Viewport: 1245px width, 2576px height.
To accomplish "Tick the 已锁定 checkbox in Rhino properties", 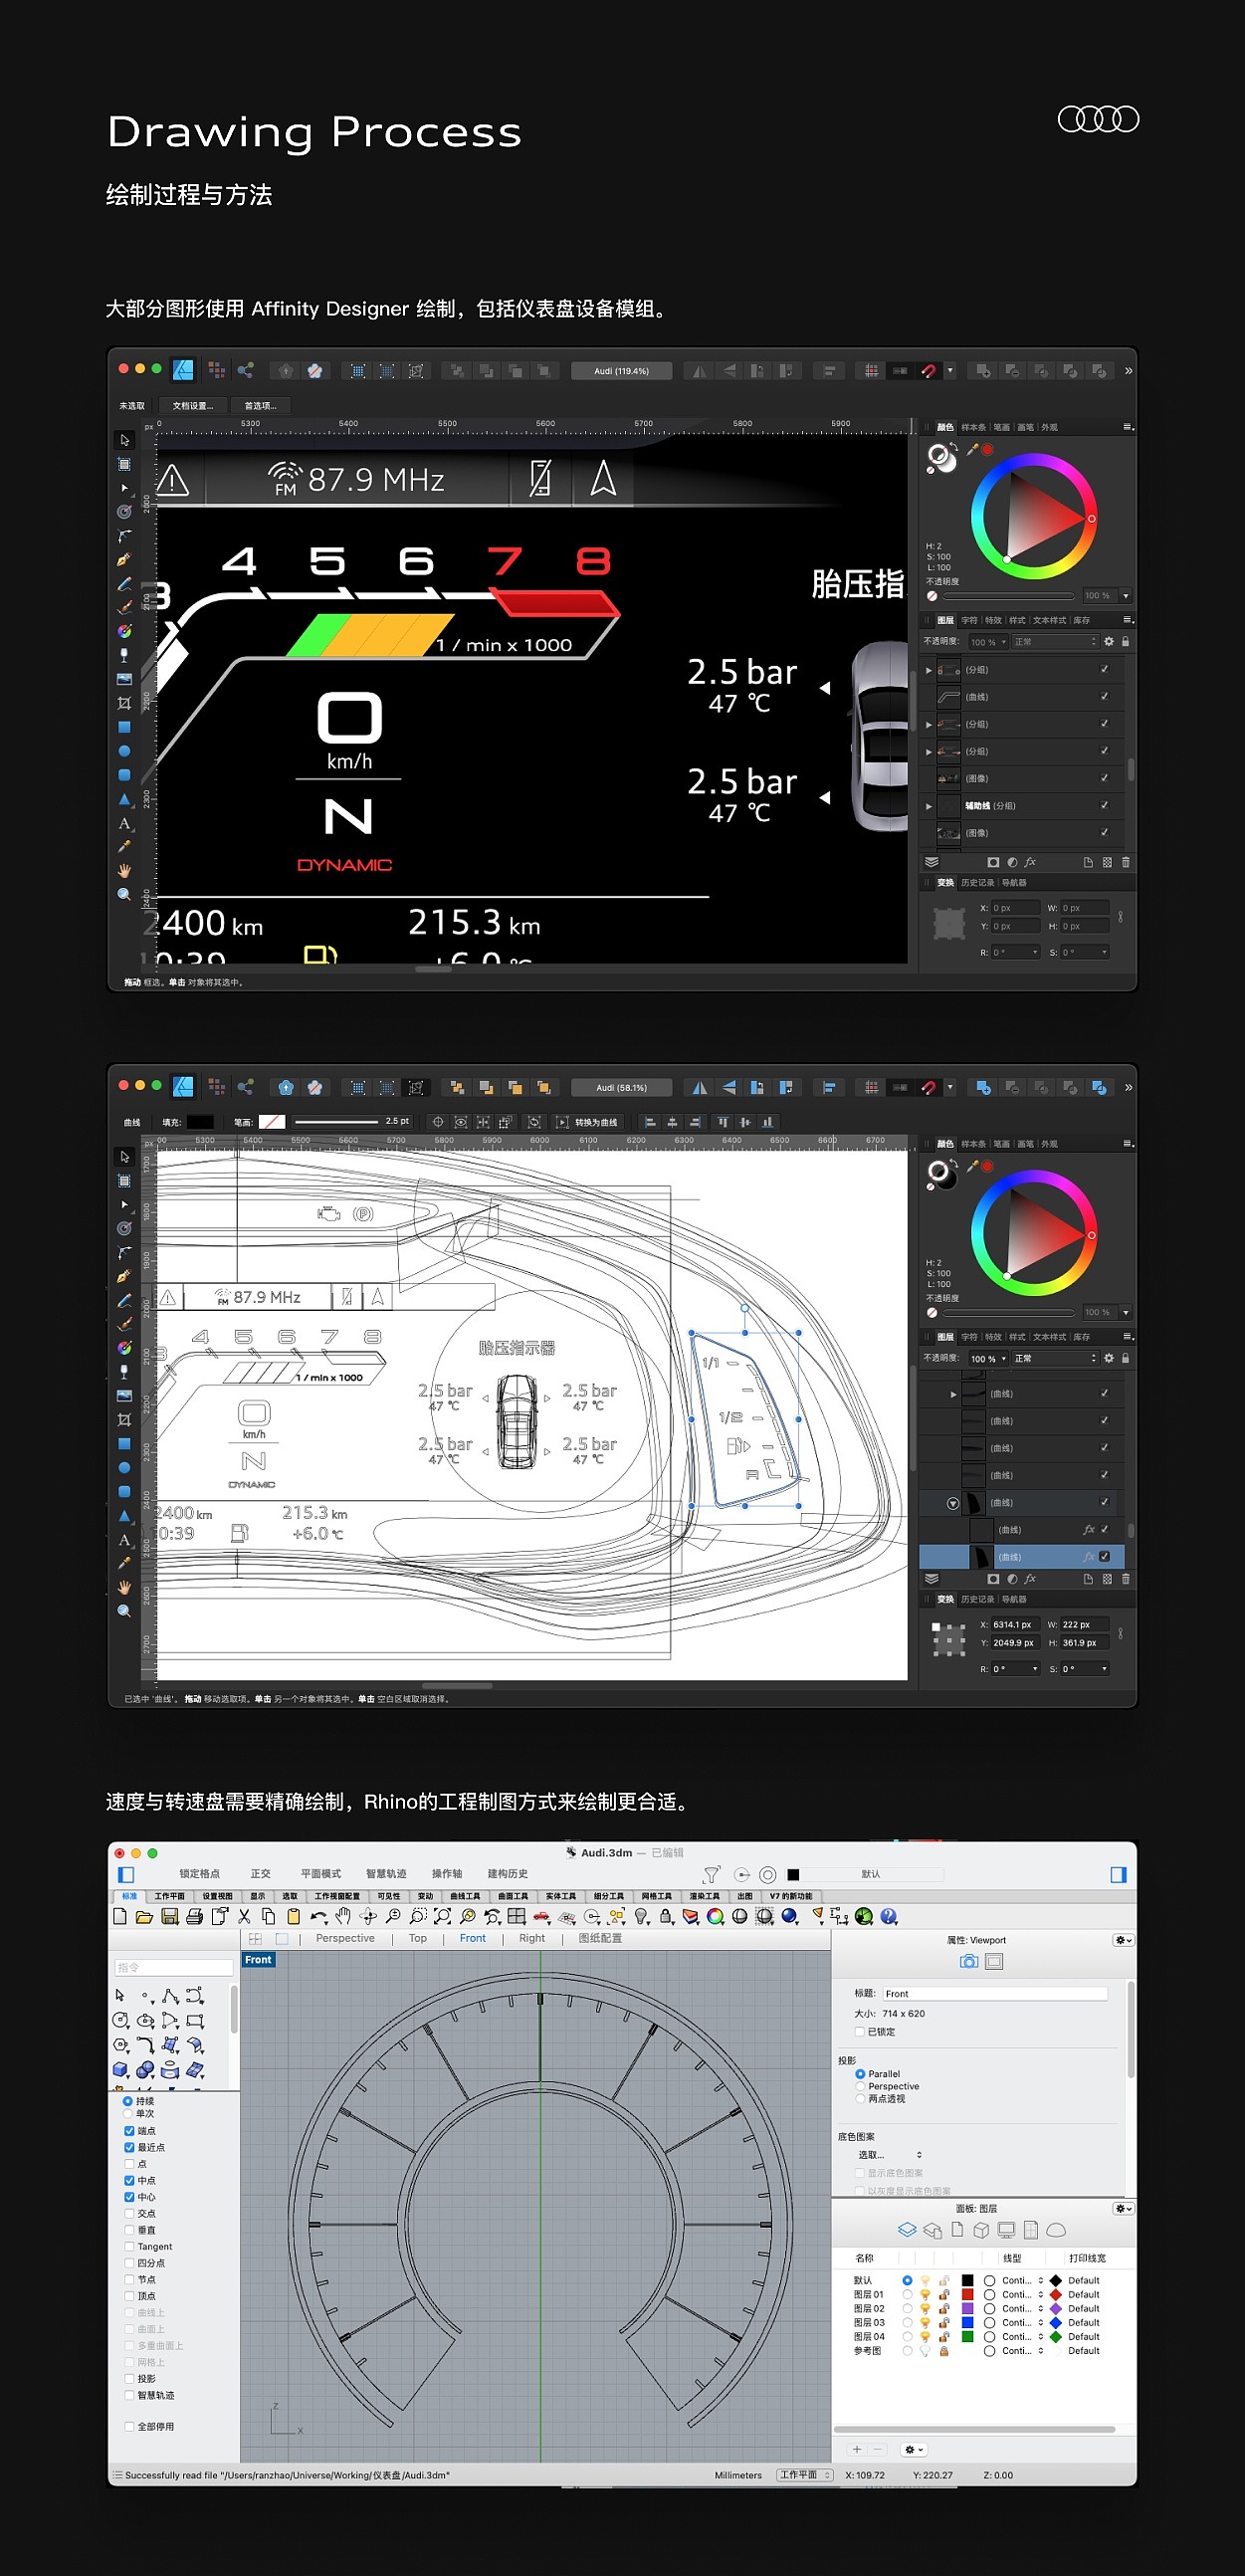I will click(859, 2031).
